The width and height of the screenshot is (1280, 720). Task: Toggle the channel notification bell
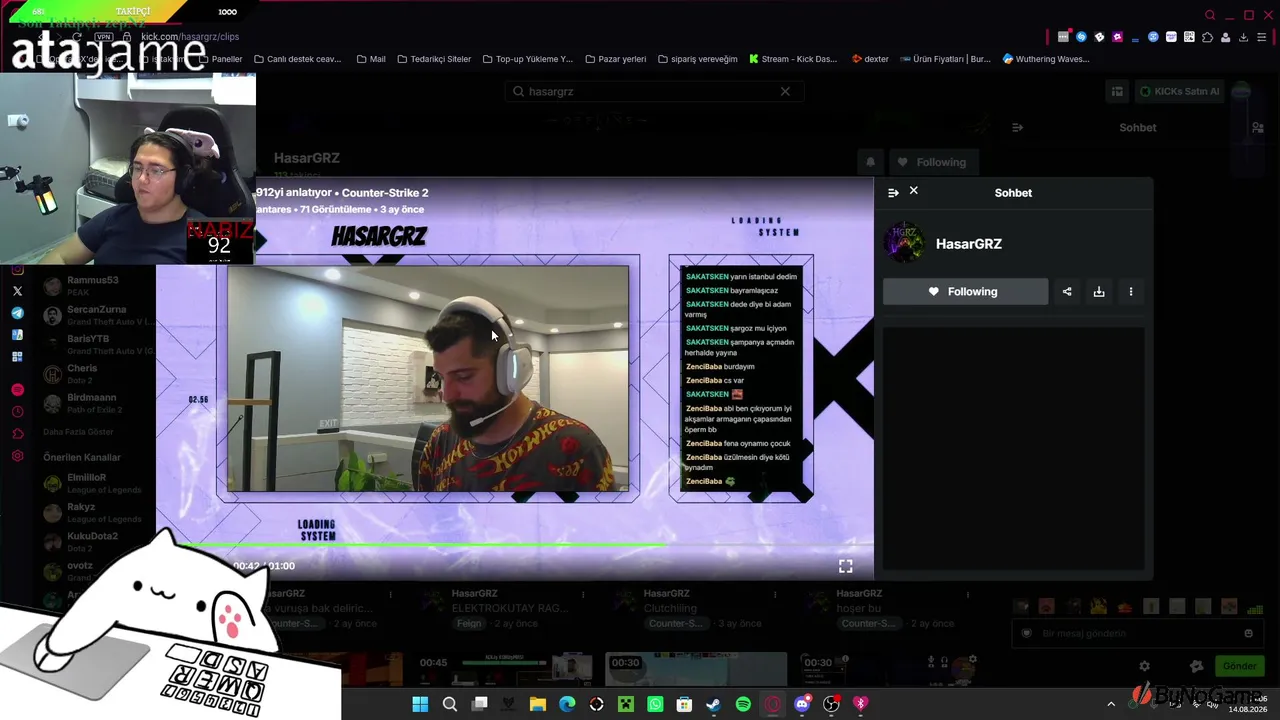pyautogui.click(x=870, y=162)
